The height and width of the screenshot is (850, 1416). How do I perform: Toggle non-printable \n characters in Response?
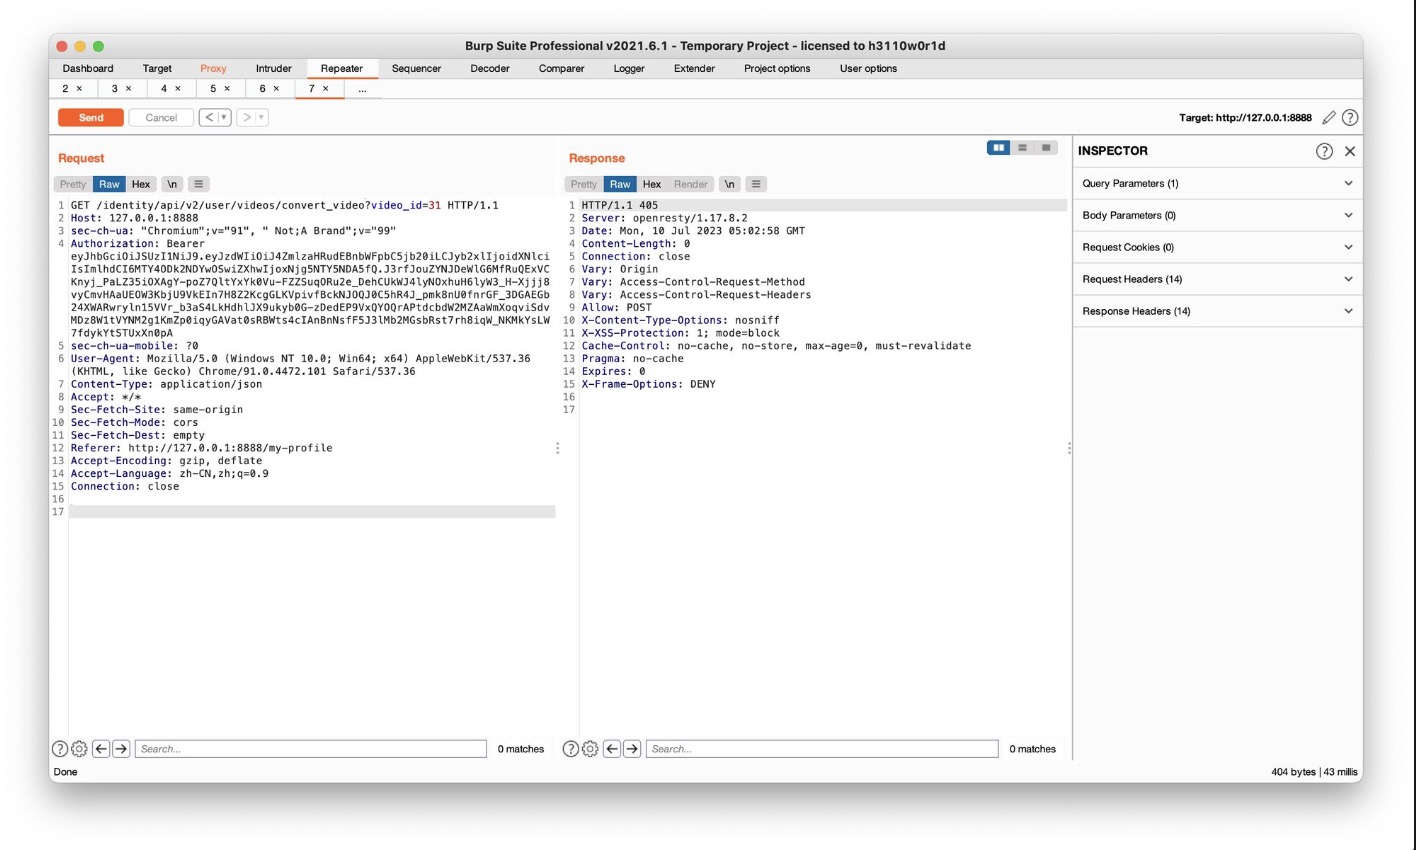[x=730, y=184]
